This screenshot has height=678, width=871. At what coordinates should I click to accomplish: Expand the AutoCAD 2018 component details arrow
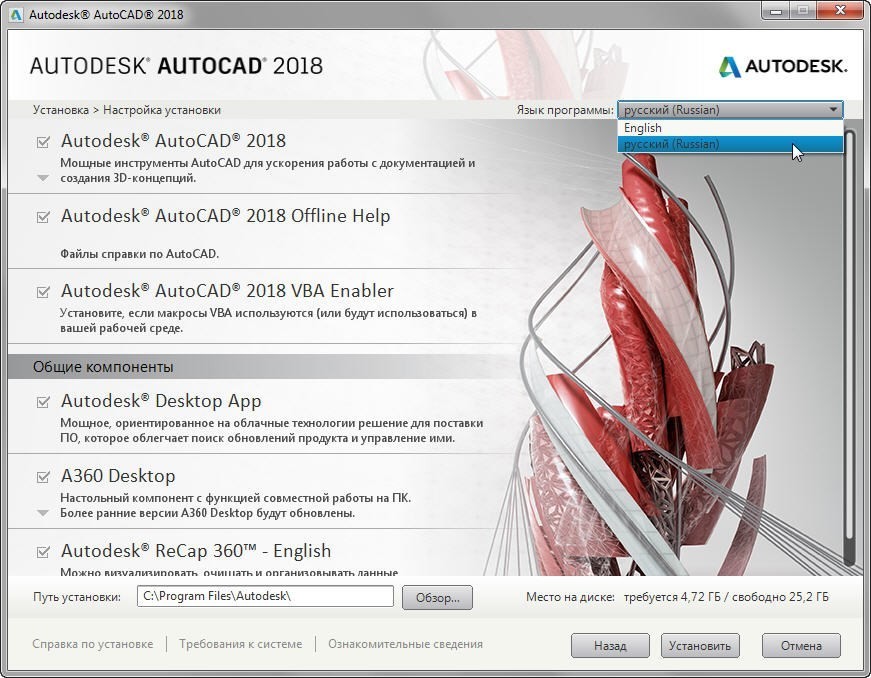click(43, 178)
